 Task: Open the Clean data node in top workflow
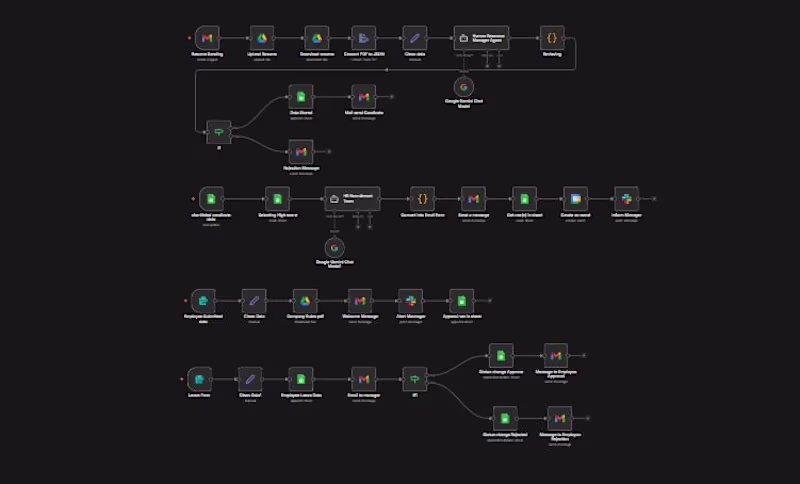[x=415, y=38]
